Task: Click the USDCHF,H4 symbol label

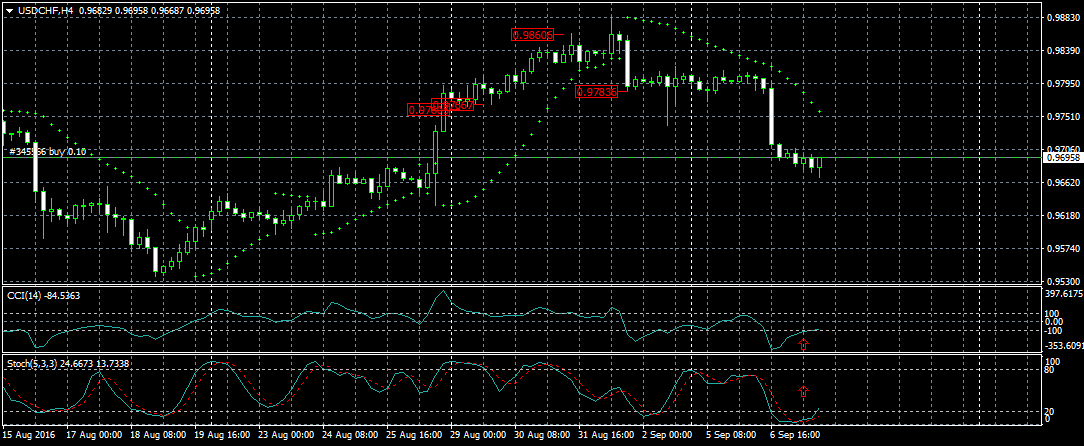Action: point(46,10)
